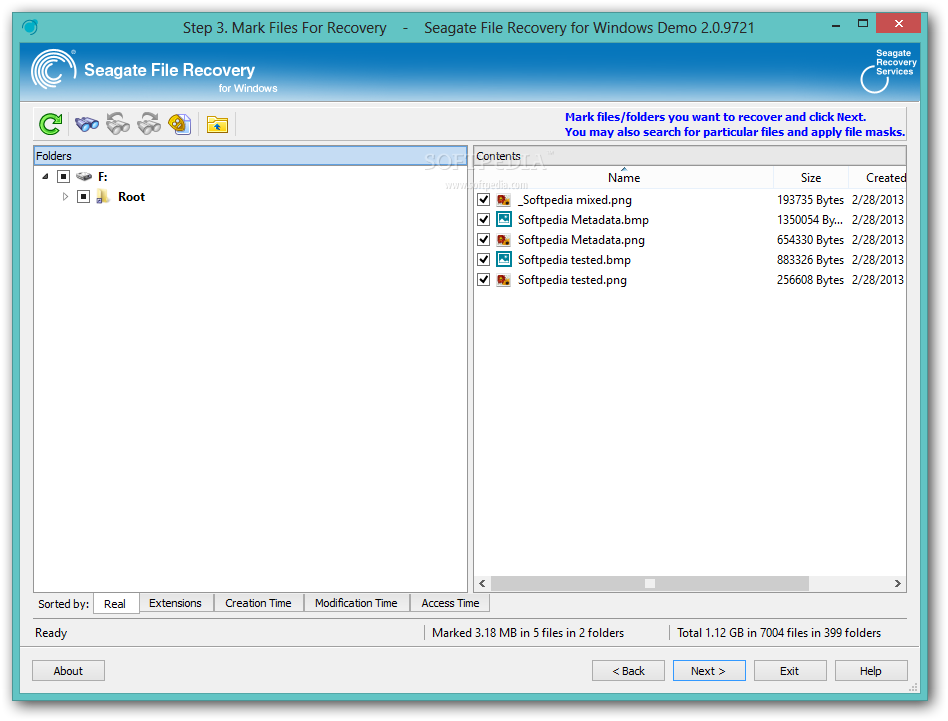Close the Seagate File Recovery window
Screen dimensions: 948x721
point(898,24)
